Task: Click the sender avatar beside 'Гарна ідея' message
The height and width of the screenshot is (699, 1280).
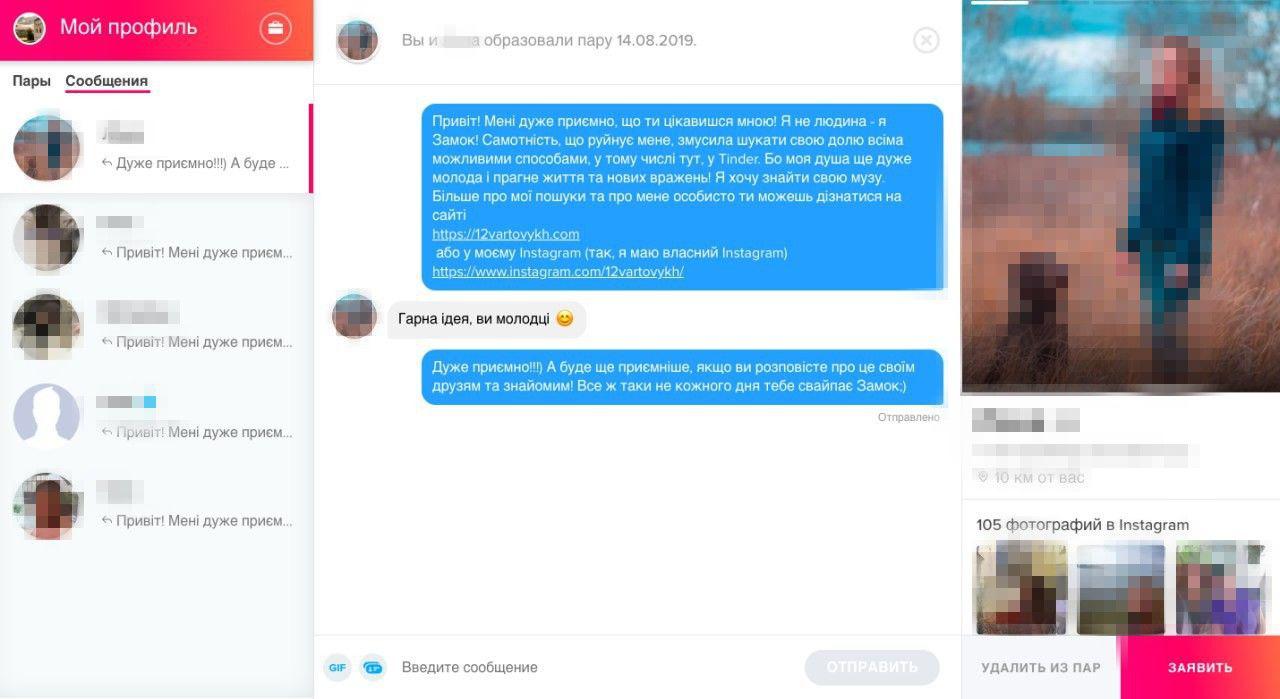Action: tap(354, 317)
